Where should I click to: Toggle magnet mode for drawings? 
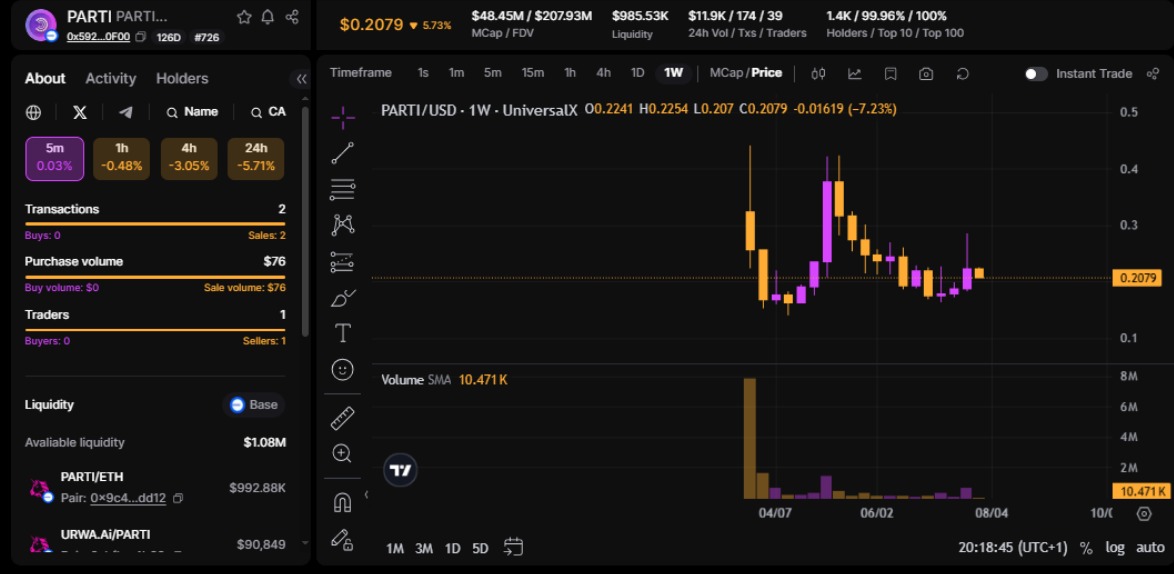(x=342, y=503)
